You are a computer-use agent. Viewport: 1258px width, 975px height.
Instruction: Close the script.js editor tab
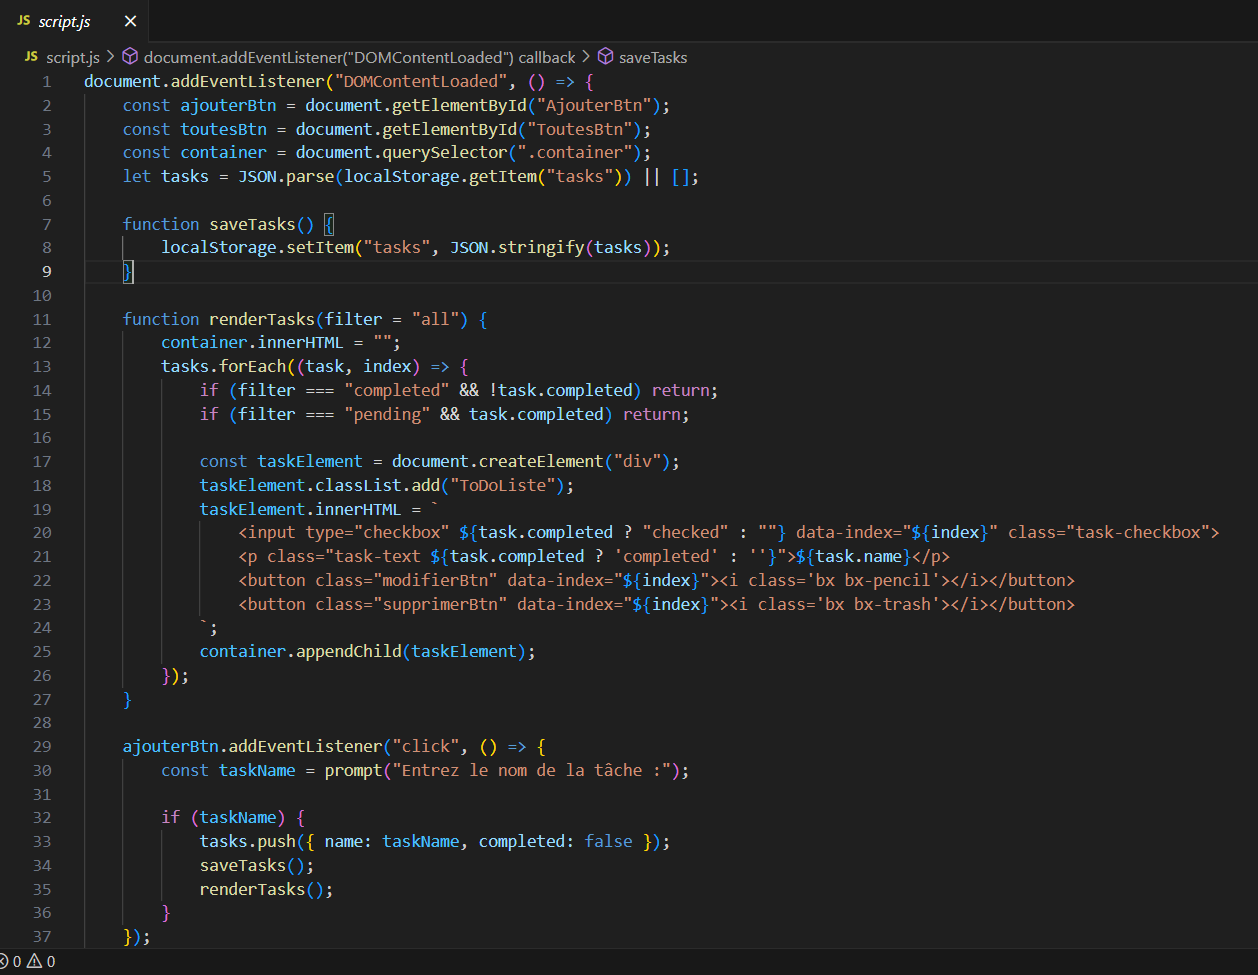tap(130, 21)
